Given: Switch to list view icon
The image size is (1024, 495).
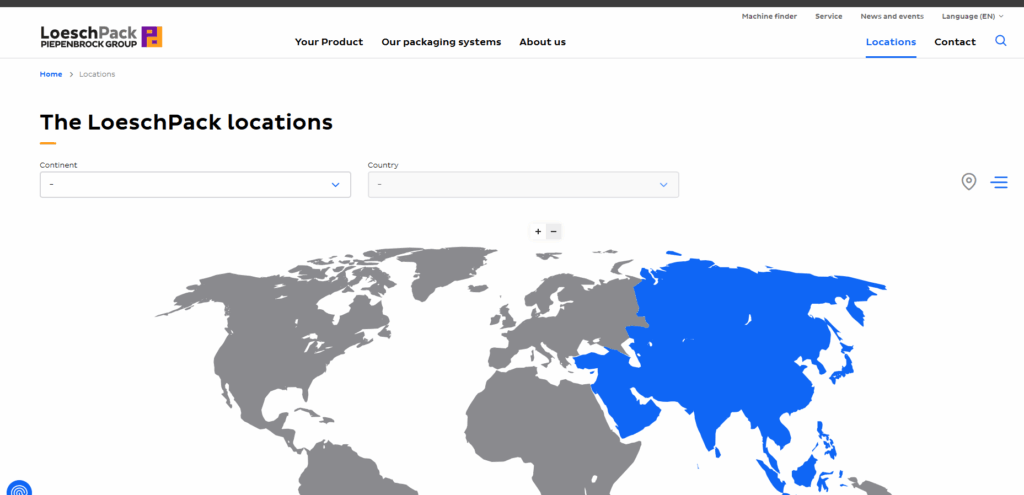Looking at the screenshot, I should coord(999,182).
